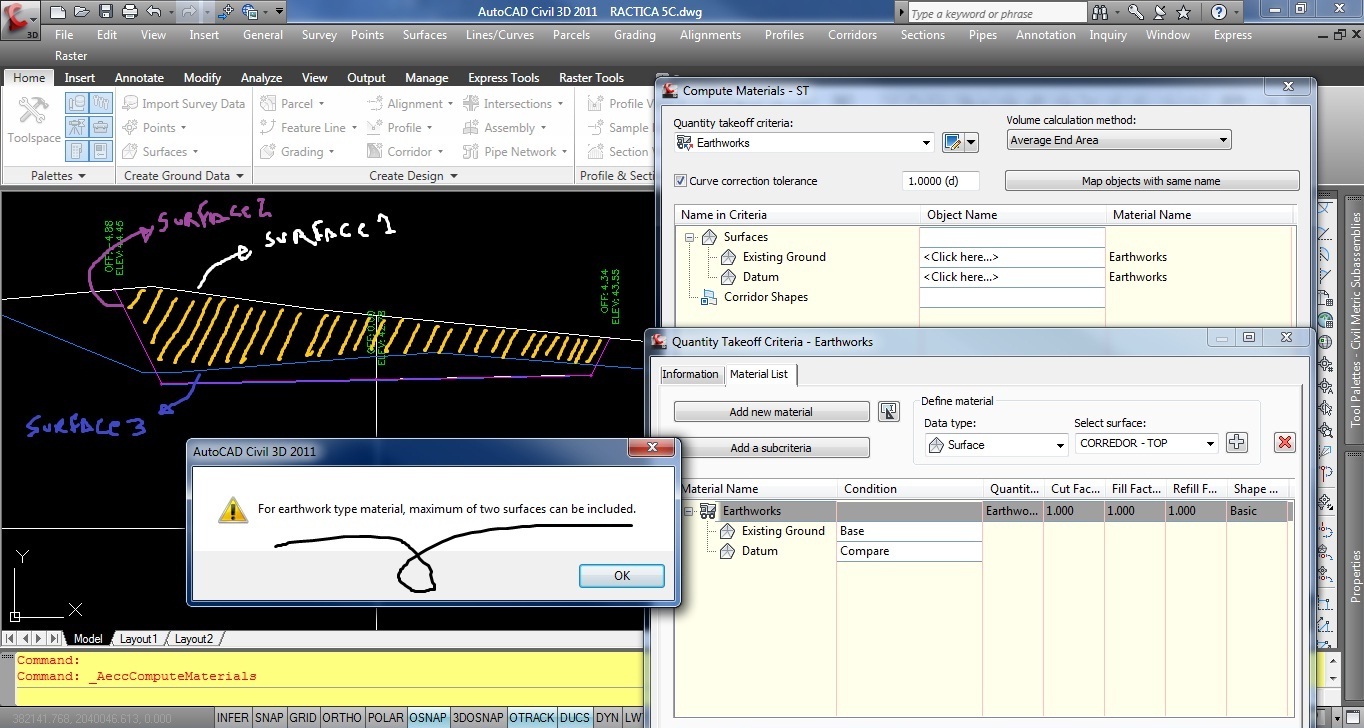Click the edit criteria pencil icon

[953, 142]
